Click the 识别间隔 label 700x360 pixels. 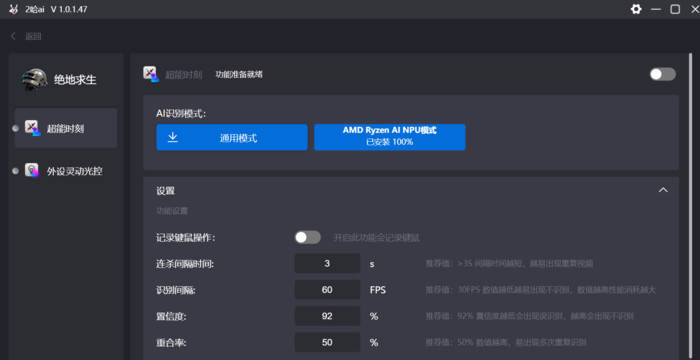tap(176, 290)
